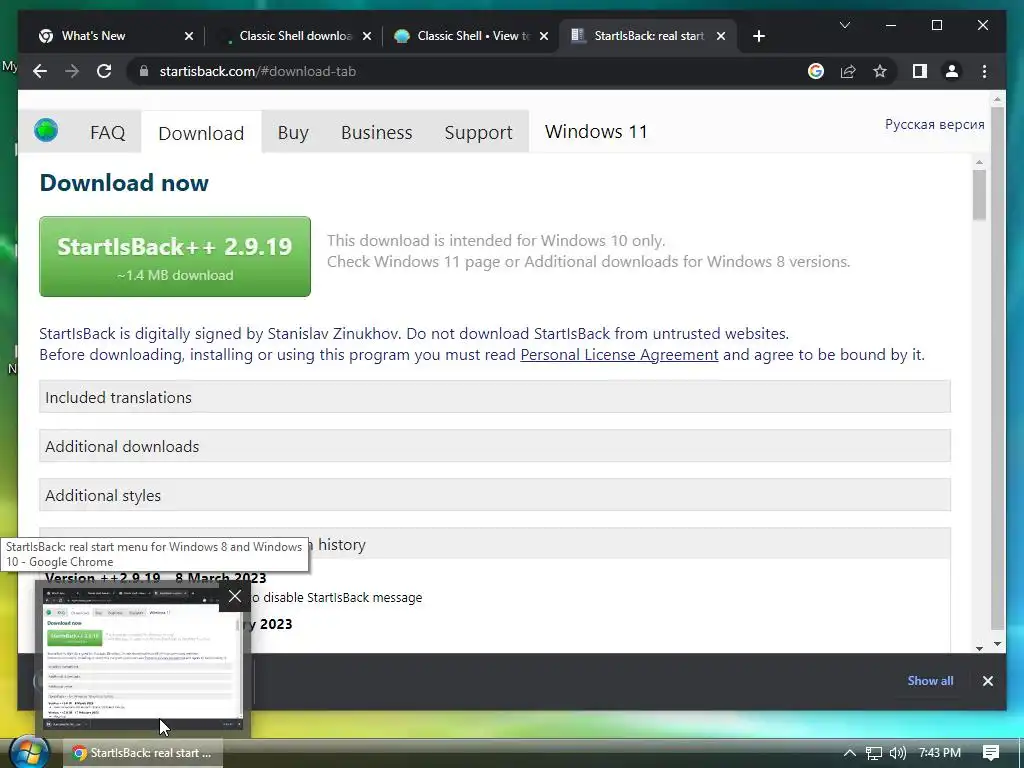Click the Windows Start orb
This screenshot has width=1024, height=768.
coord(29,752)
